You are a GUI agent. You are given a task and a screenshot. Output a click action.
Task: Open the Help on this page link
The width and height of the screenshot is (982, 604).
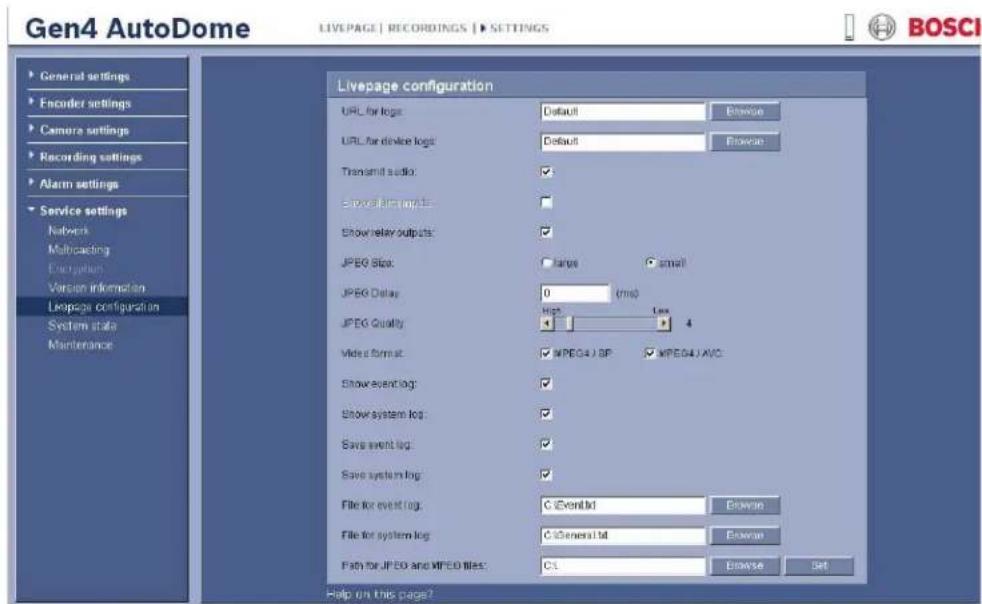[380, 594]
